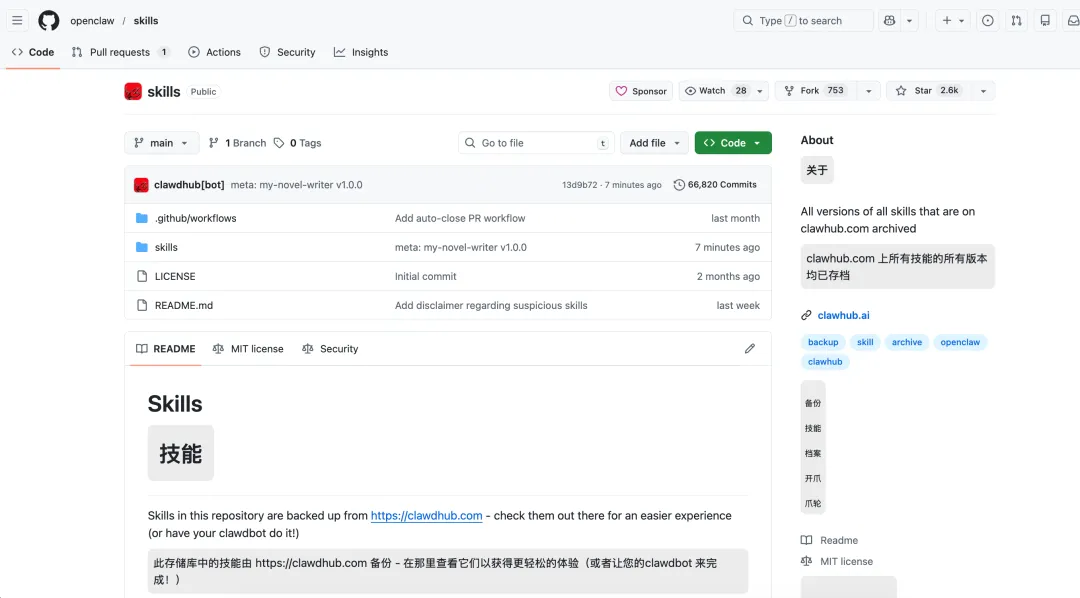Image resolution: width=1080 pixels, height=598 pixels.
Task: Click the edit README pencil icon
Action: pos(750,349)
